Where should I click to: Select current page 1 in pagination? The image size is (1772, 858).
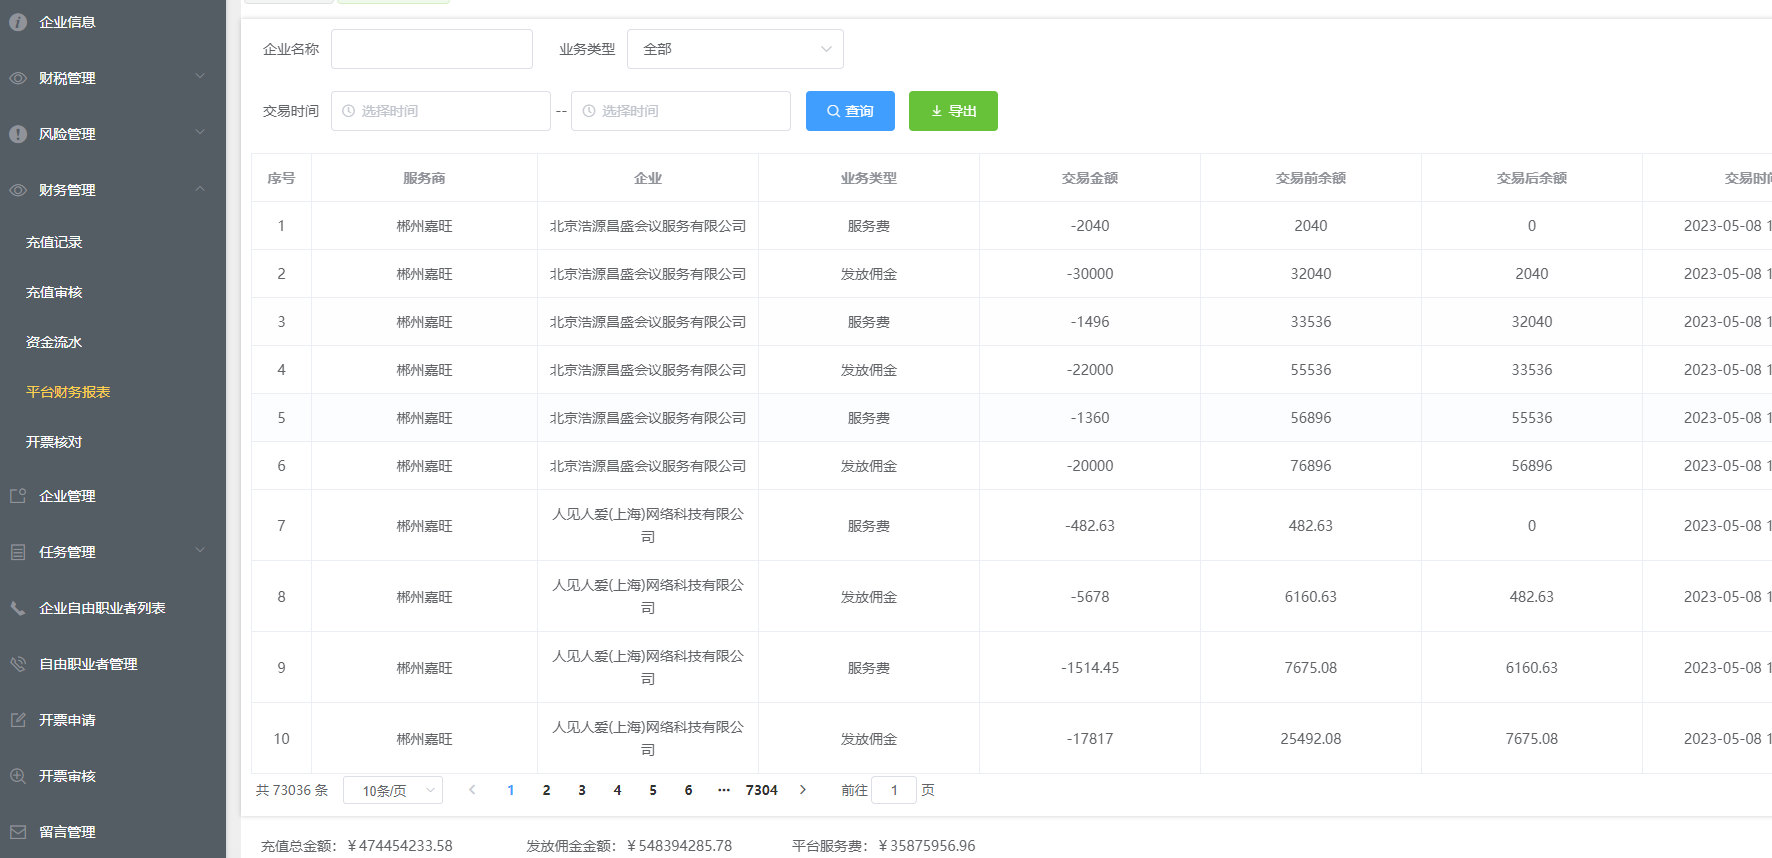pyautogui.click(x=511, y=790)
